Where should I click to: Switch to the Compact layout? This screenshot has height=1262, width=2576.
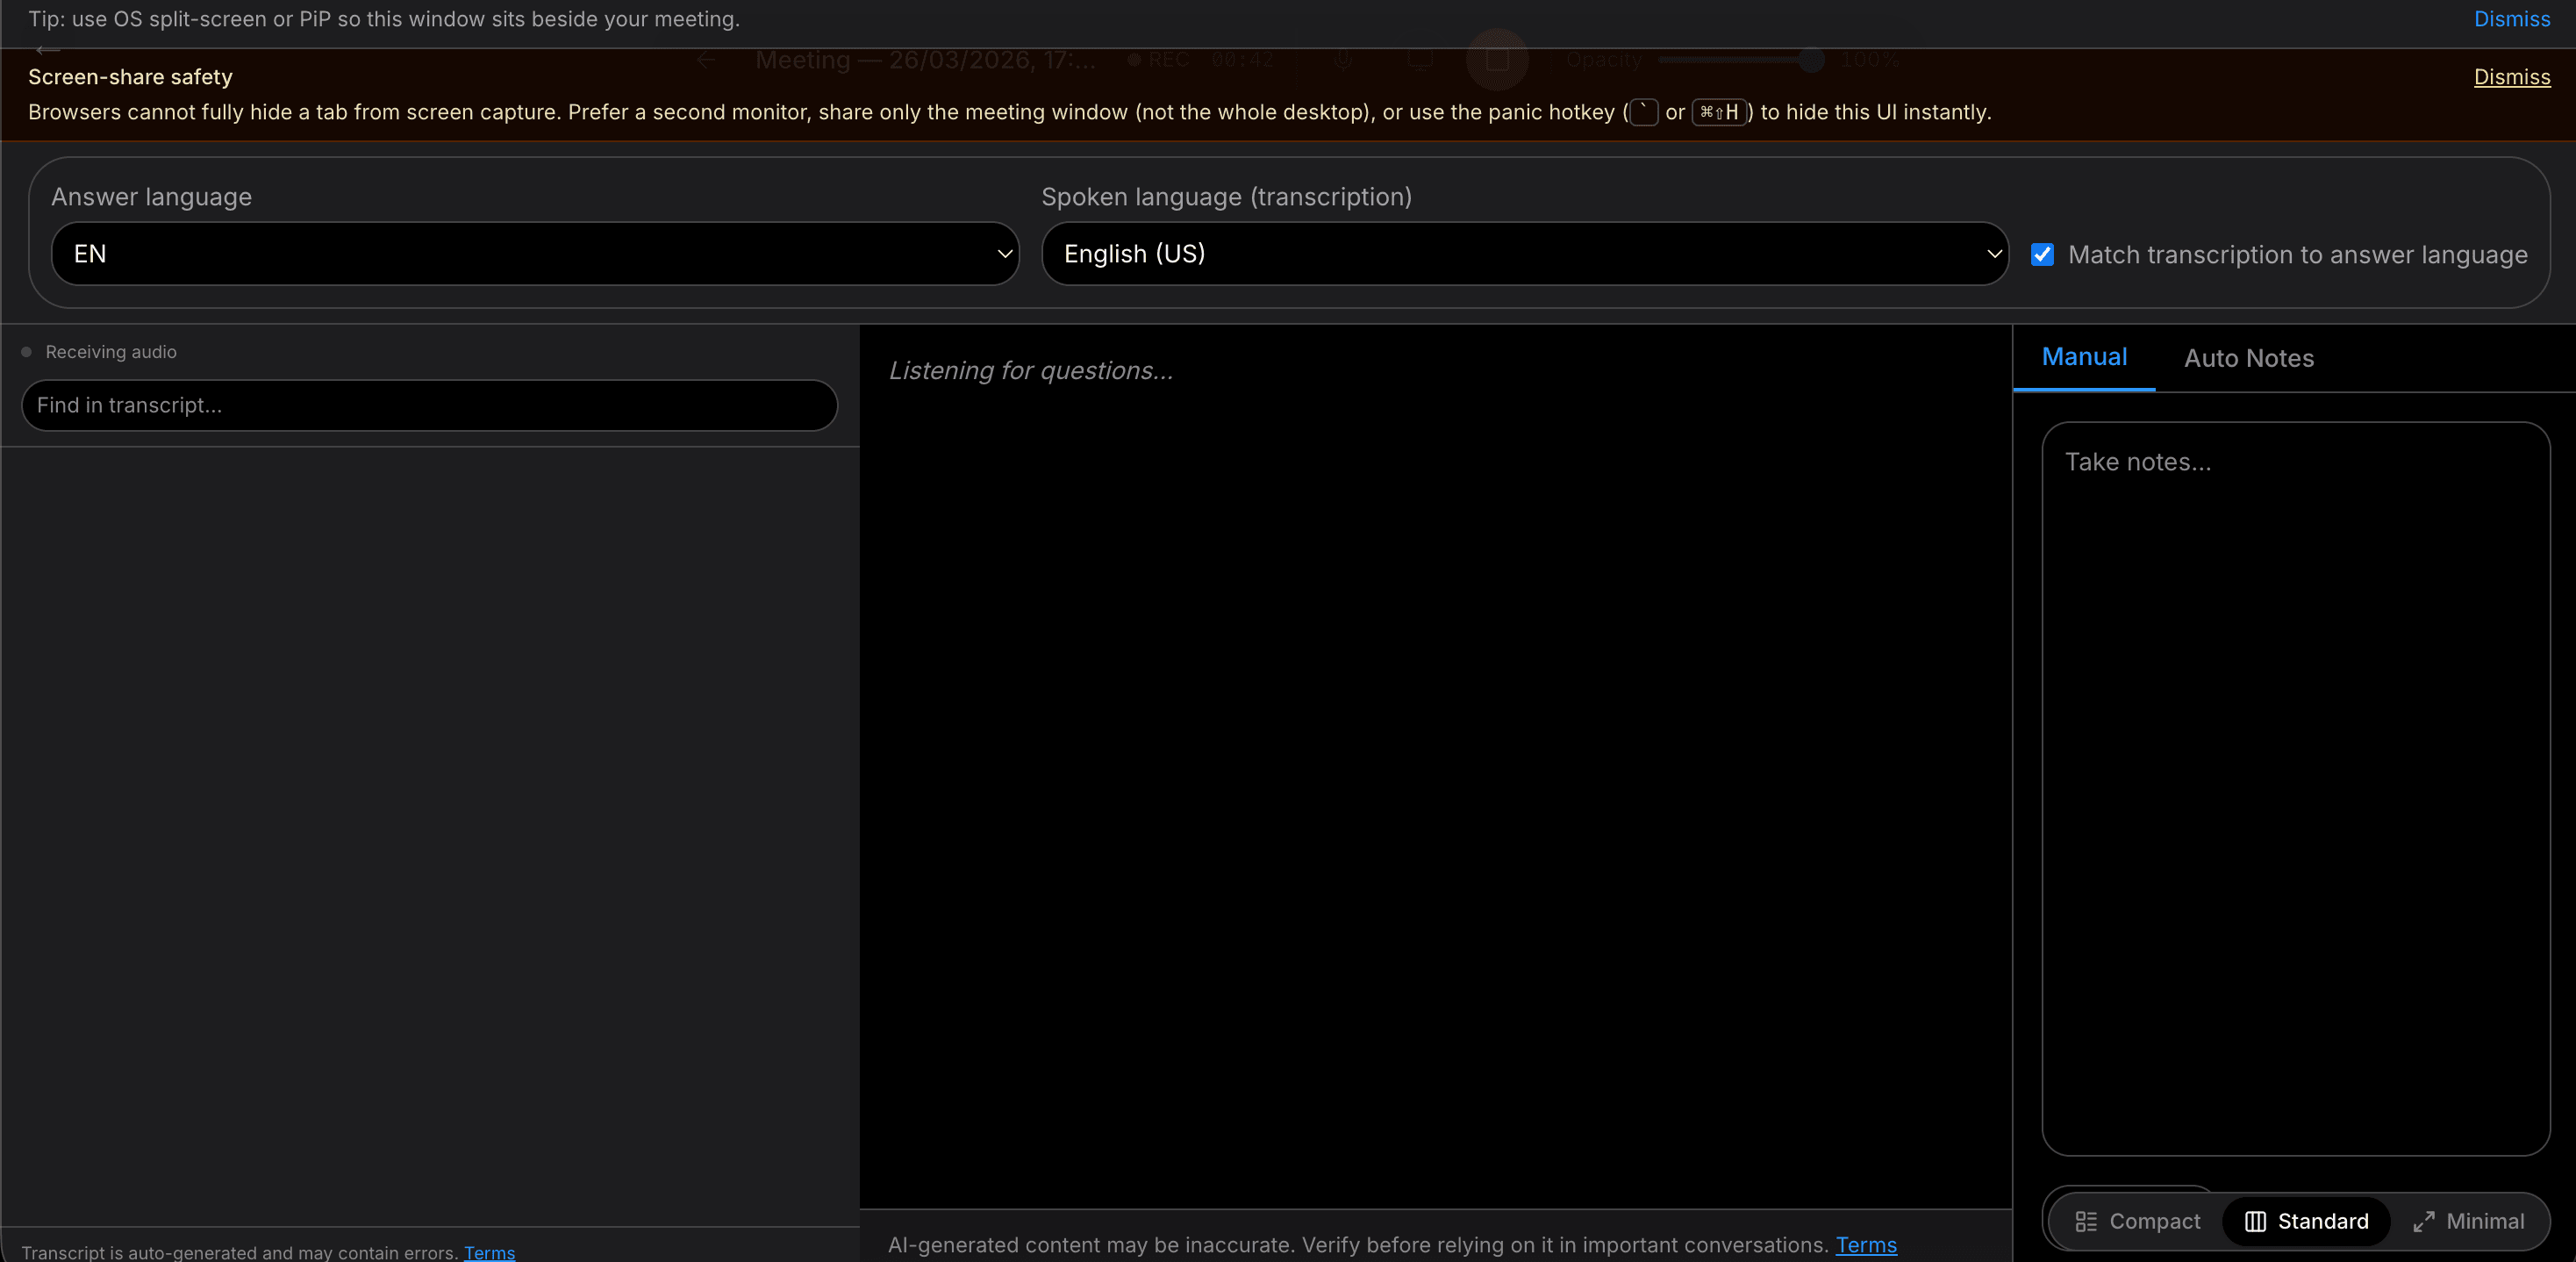(2137, 1221)
